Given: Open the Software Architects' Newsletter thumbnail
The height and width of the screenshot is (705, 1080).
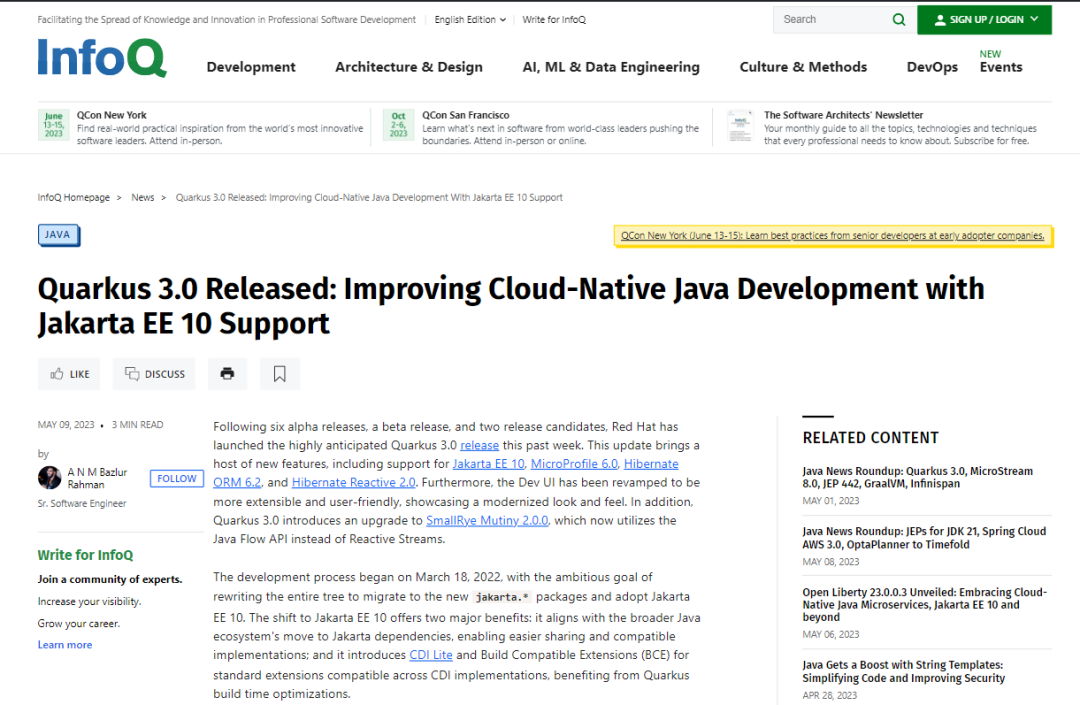Looking at the screenshot, I should pyautogui.click(x=740, y=126).
